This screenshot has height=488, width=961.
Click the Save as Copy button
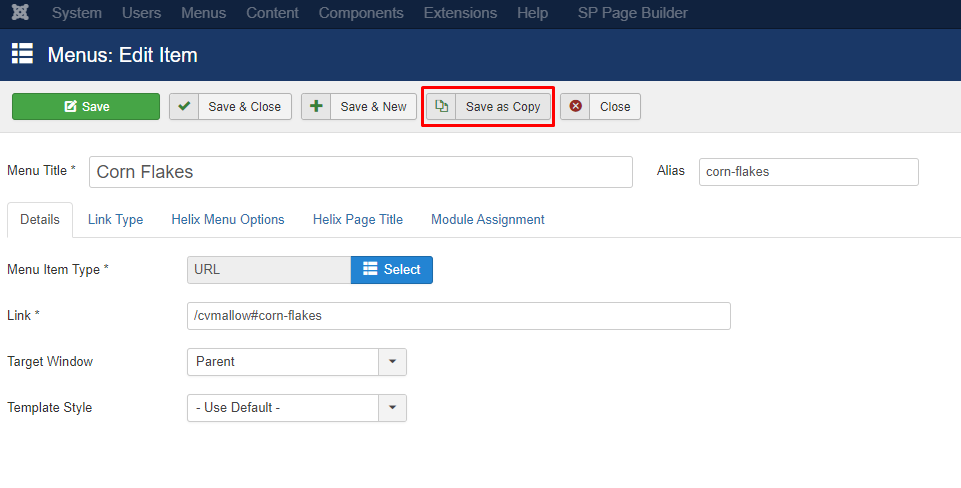pos(488,107)
